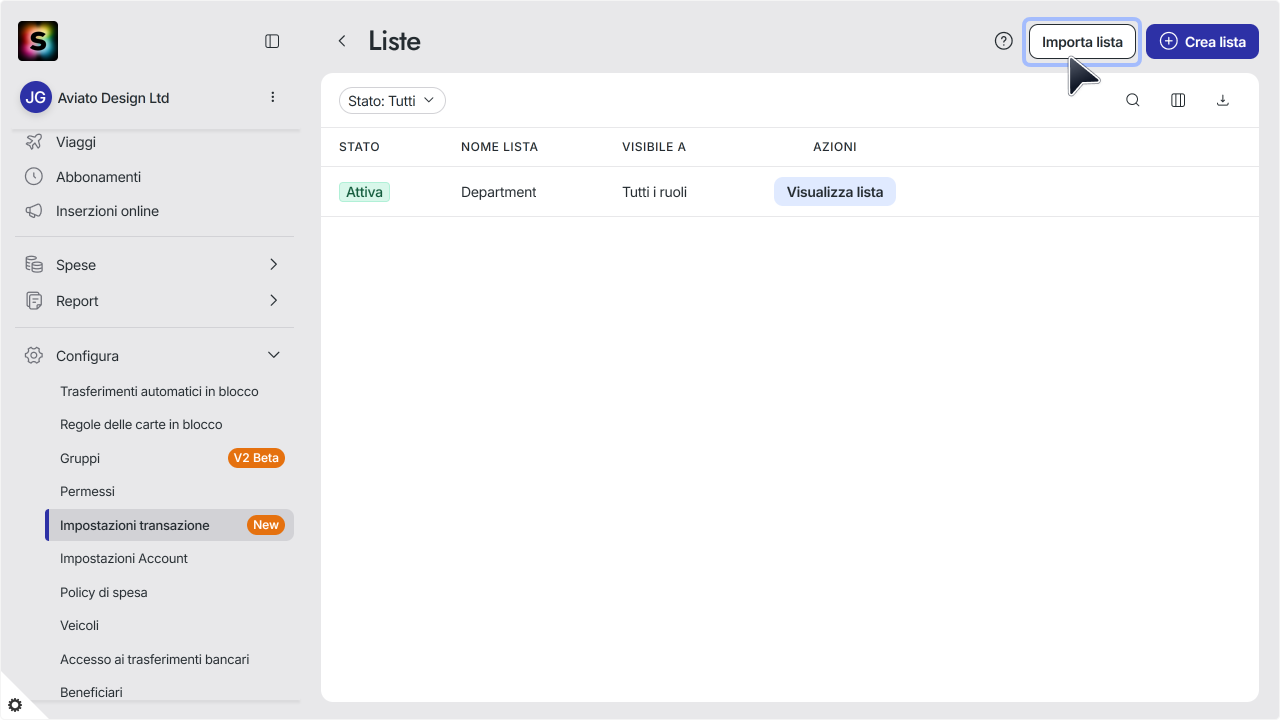The width and height of the screenshot is (1280, 720).
Task: Click the help question mark icon
Action: click(x=1004, y=41)
